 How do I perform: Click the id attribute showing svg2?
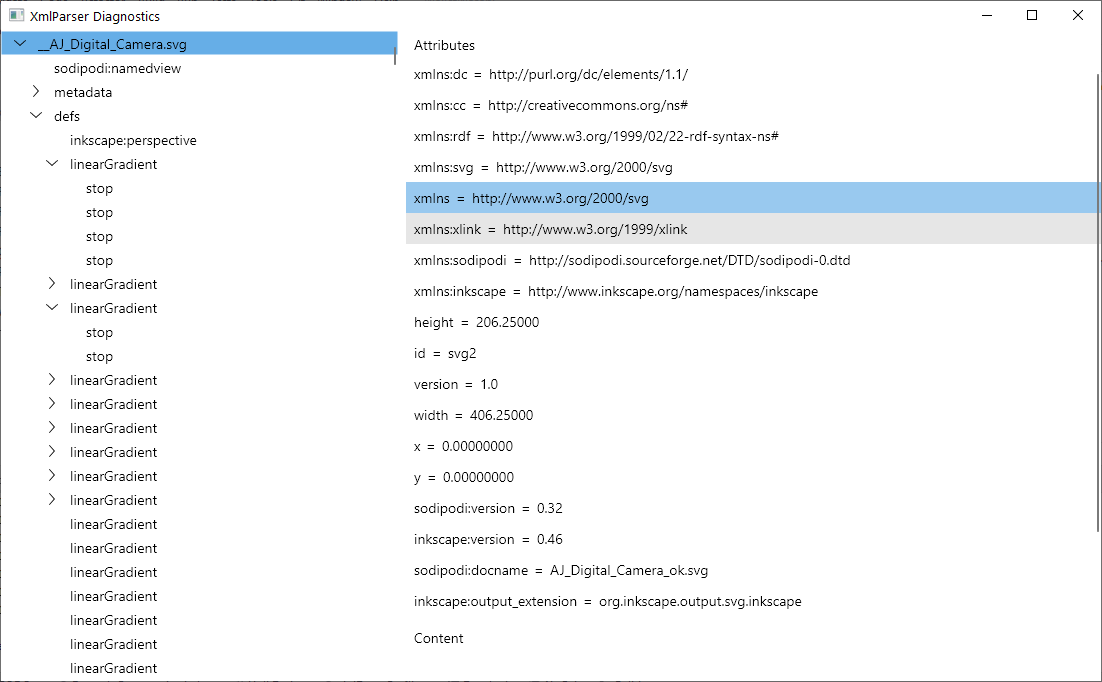click(x=445, y=353)
